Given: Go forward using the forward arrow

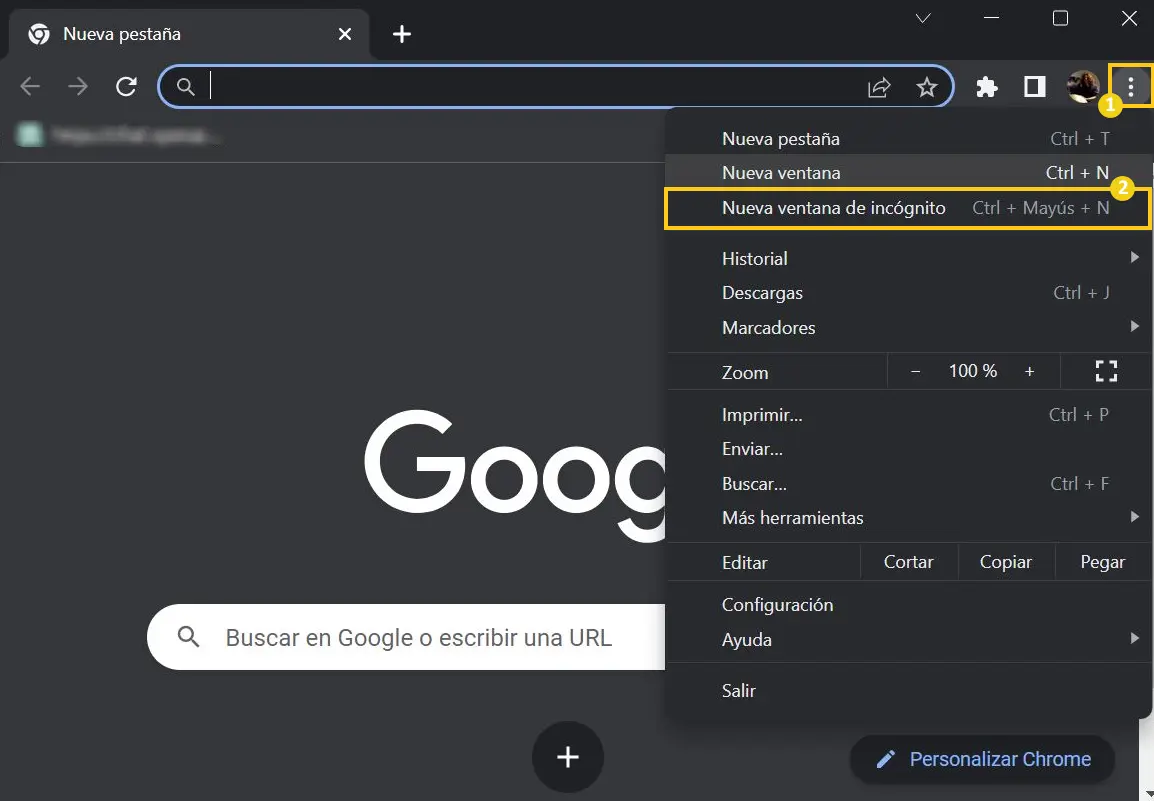Looking at the screenshot, I should pos(77,87).
